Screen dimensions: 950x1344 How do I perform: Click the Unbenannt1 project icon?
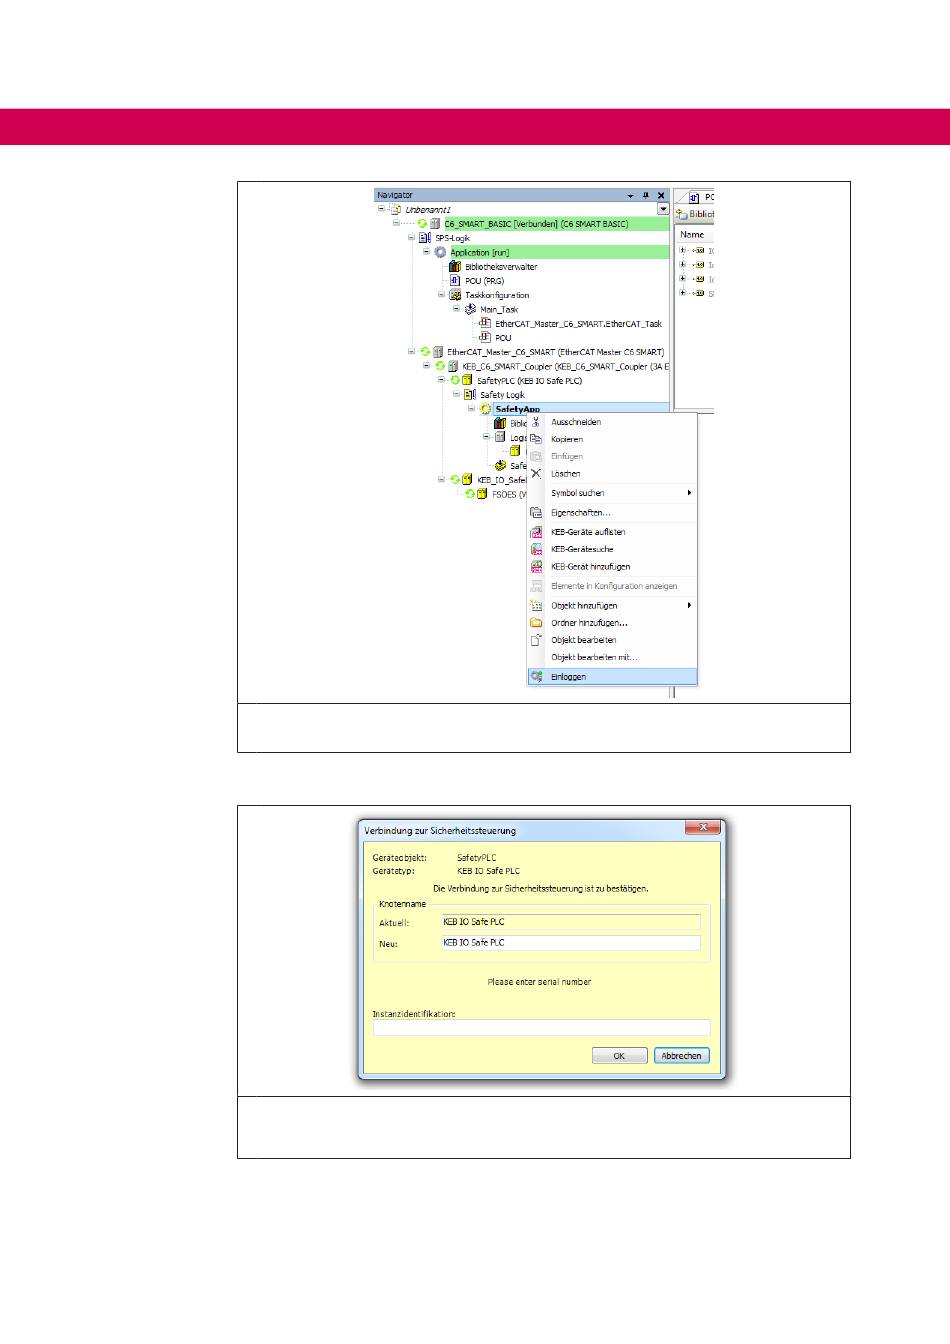(396, 210)
